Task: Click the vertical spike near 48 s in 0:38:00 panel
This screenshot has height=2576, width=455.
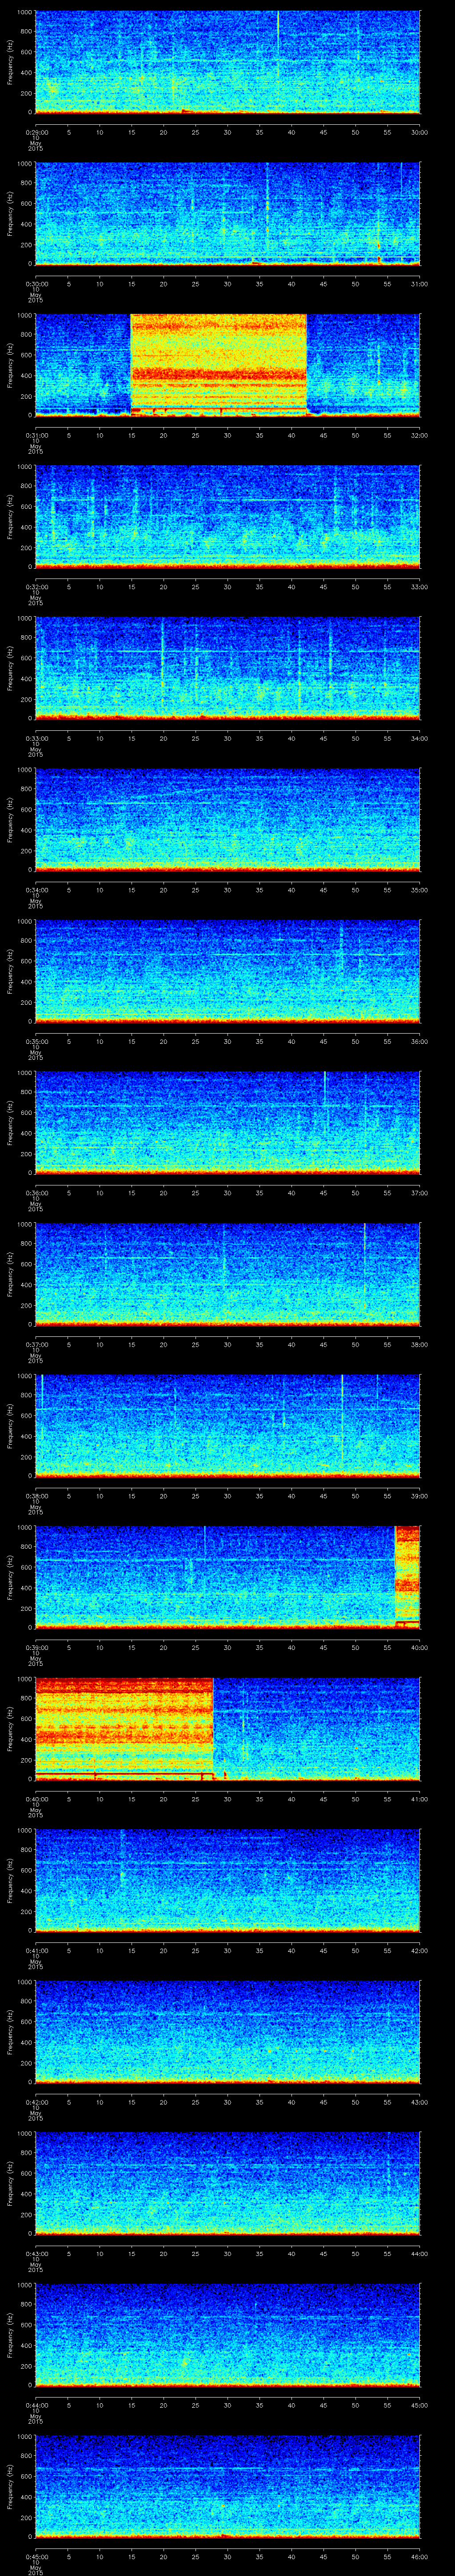Action: [x=342, y=1420]
